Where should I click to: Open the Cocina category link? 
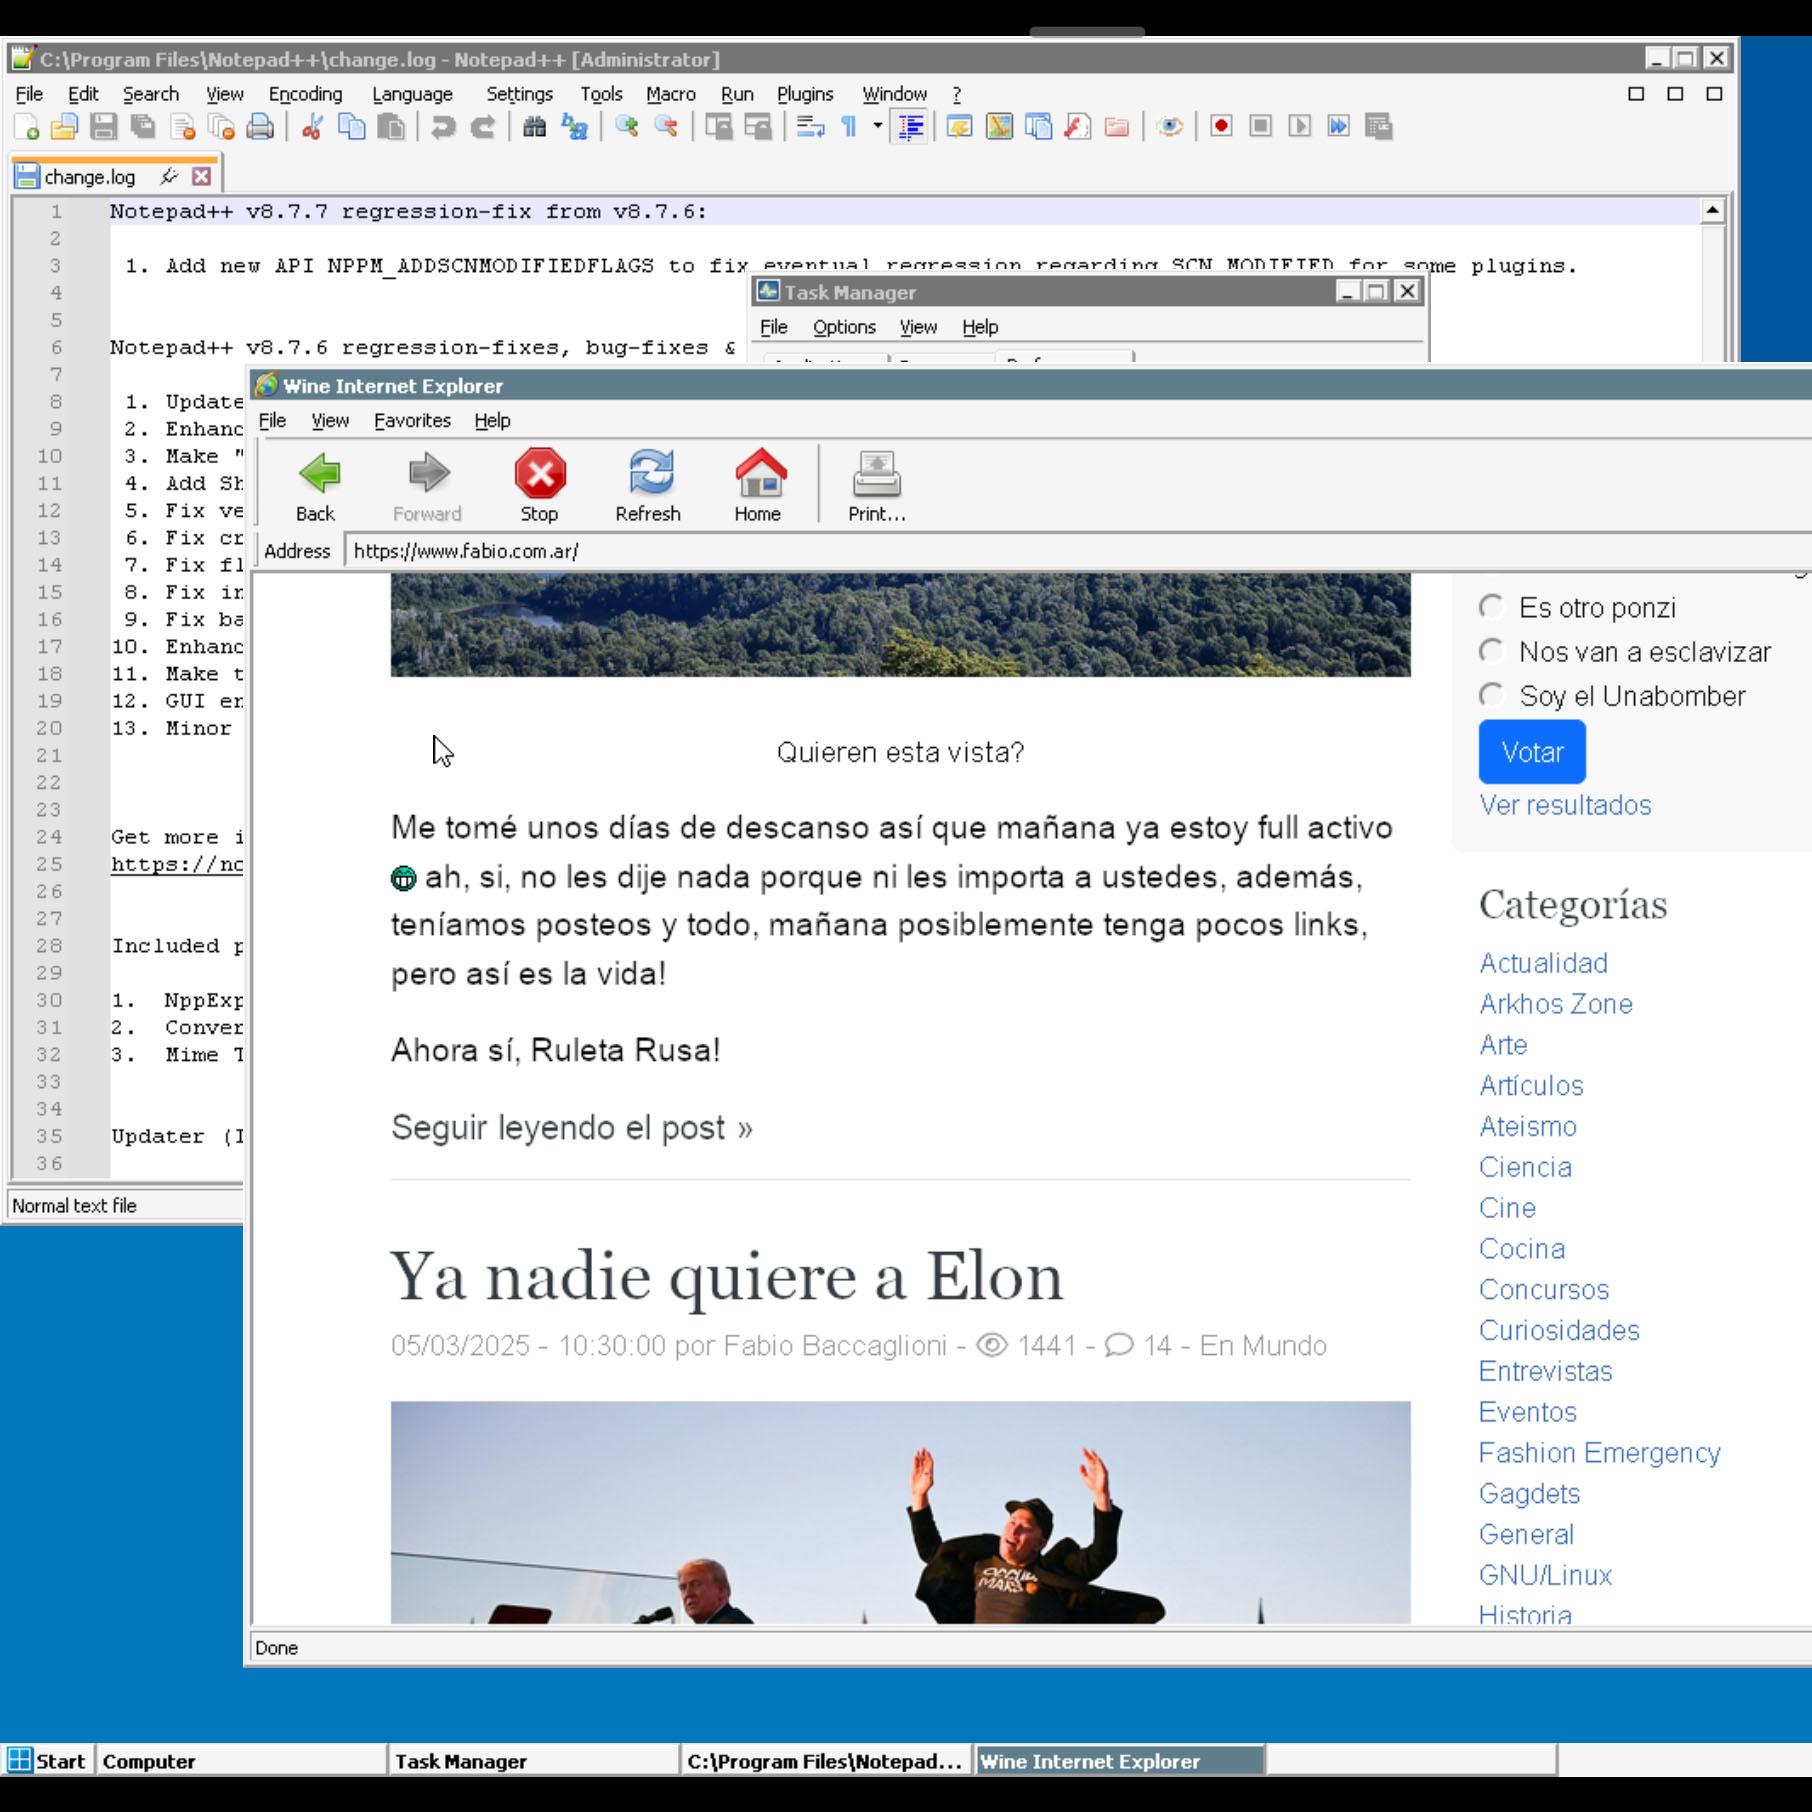pyautogui.click(x=1522, y=1249)
